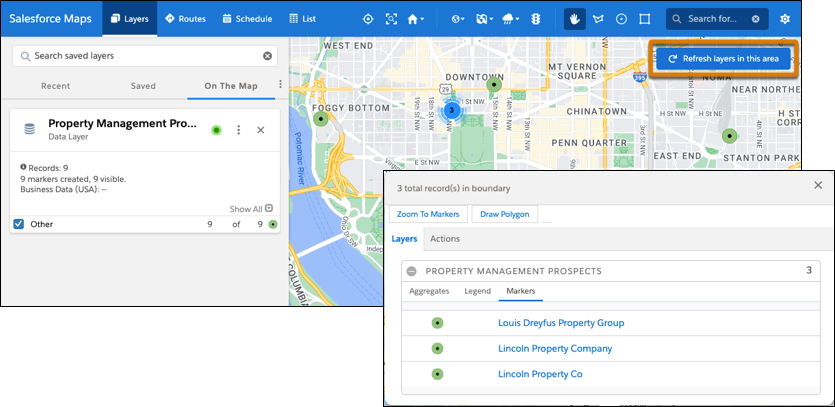Click Refresh layers in this area
This screenshot has height=407, width=835.
(724, 59)
